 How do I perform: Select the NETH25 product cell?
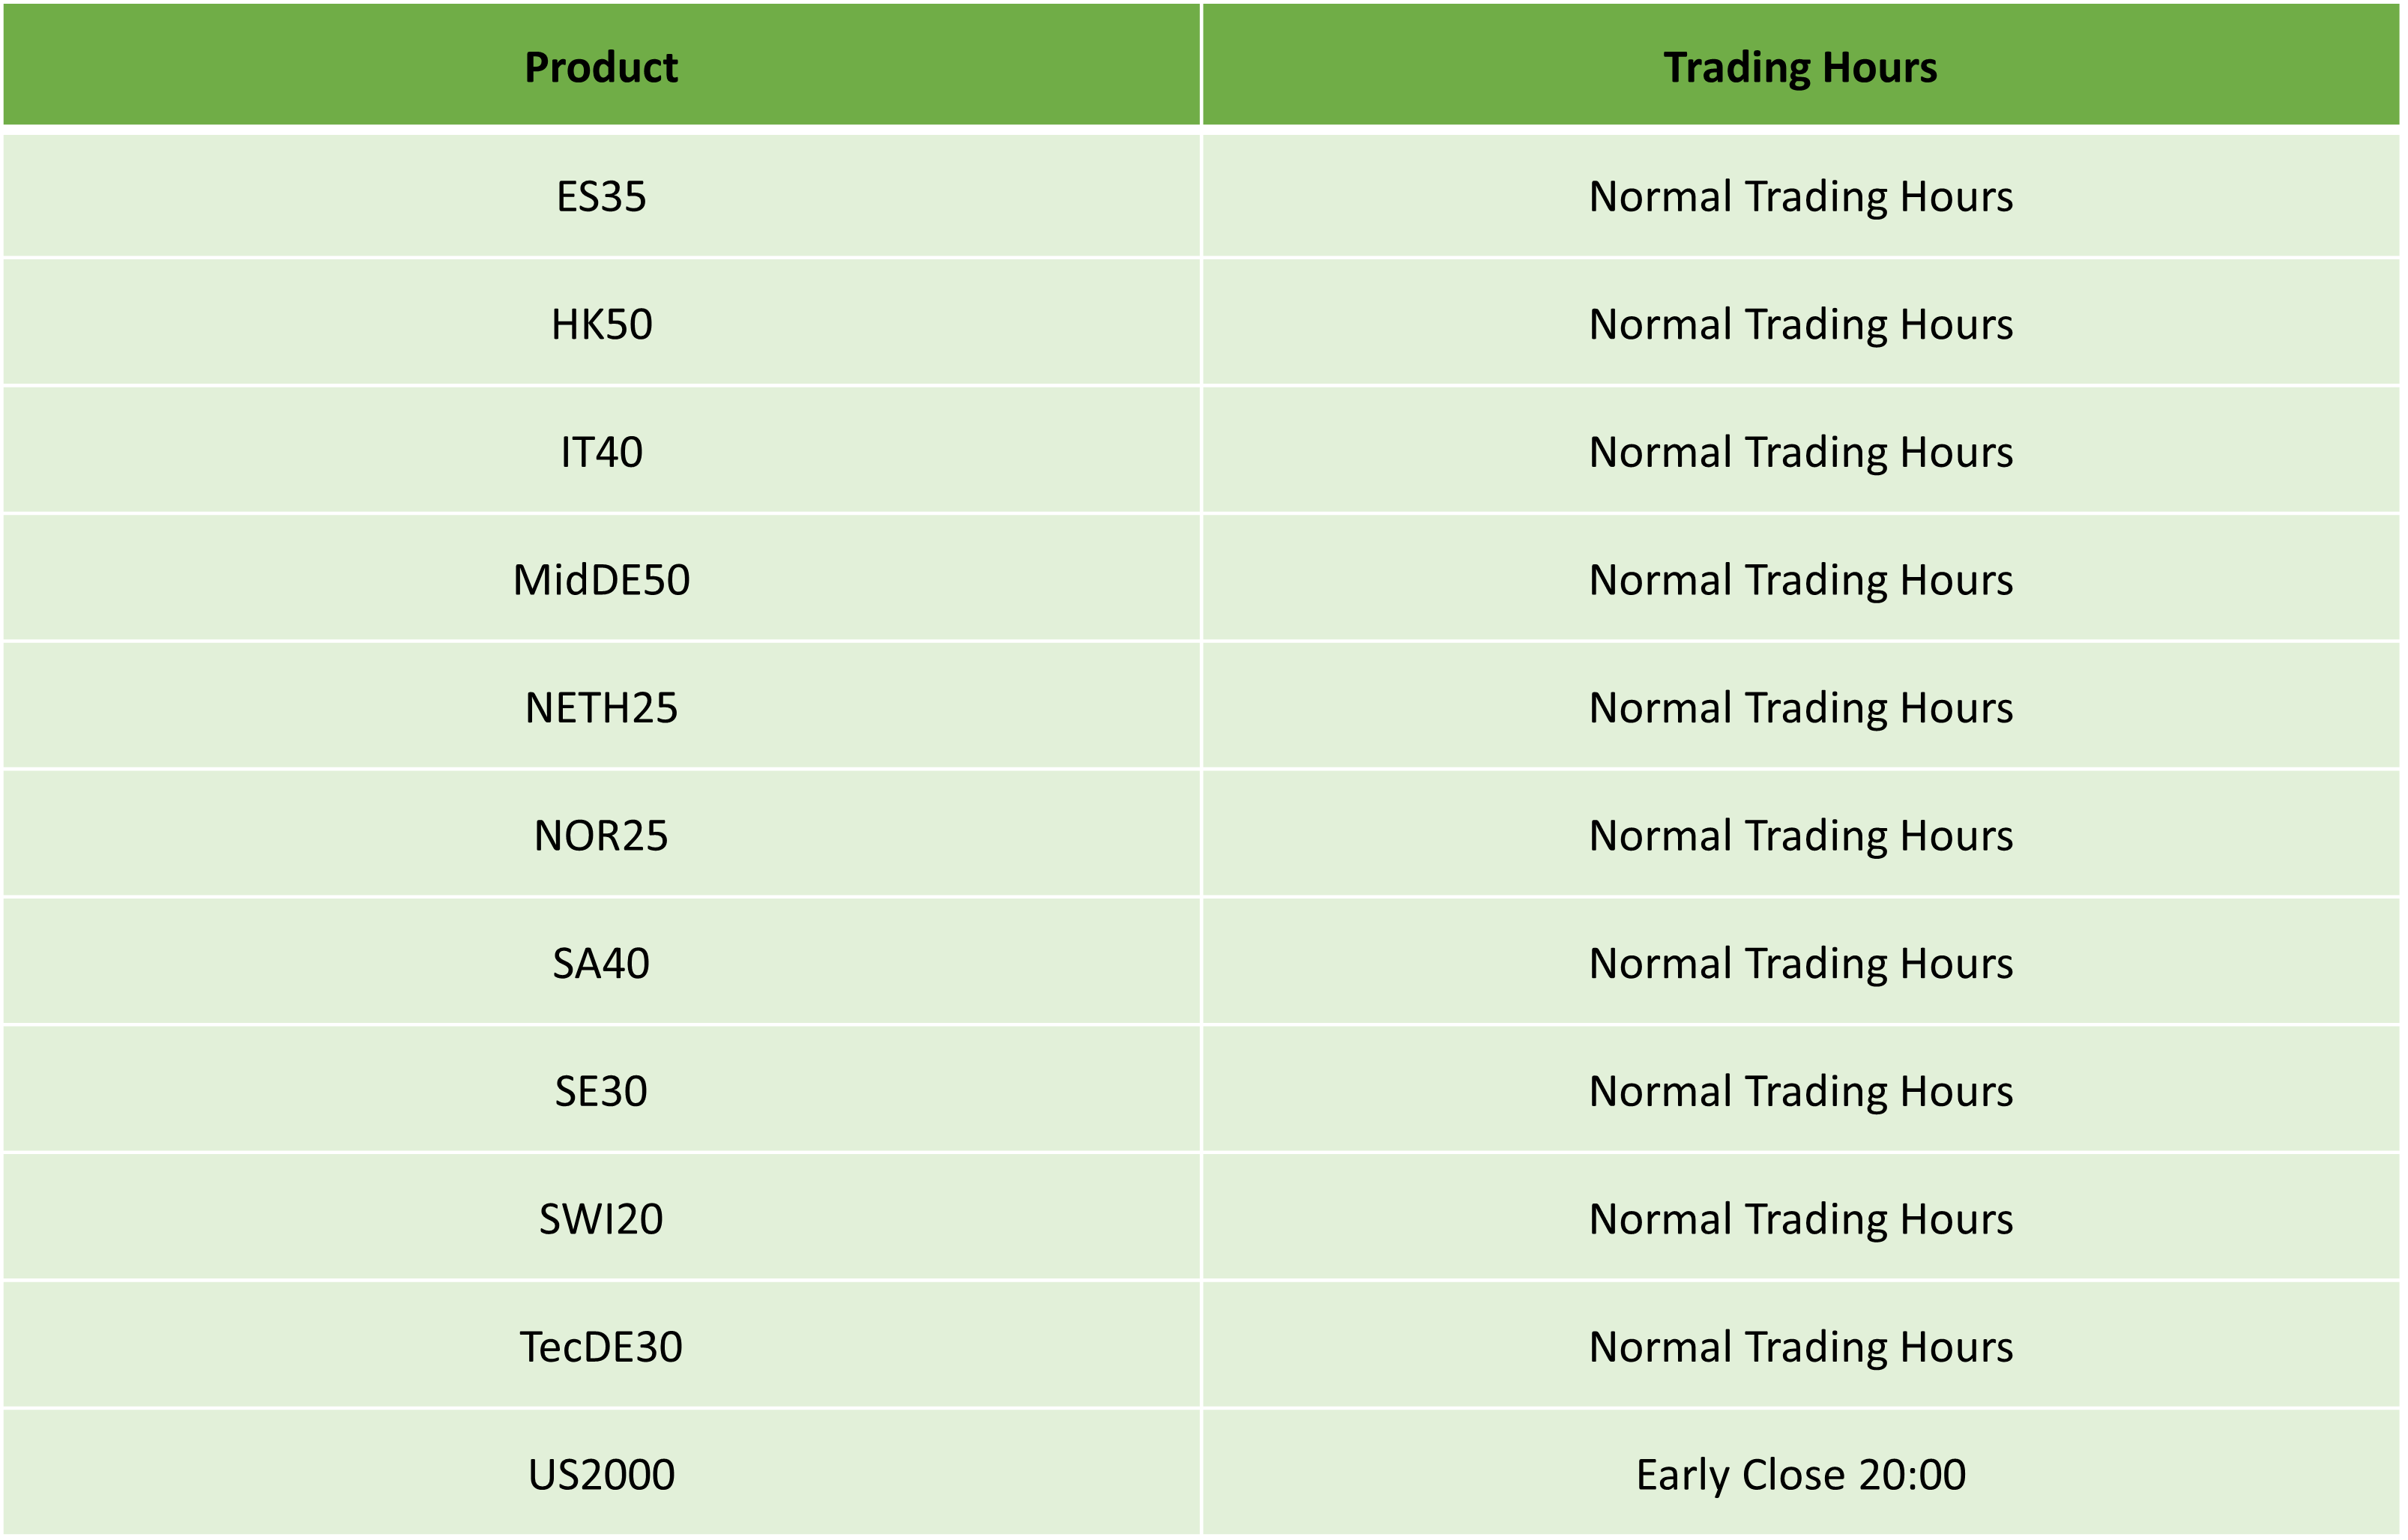[601, 707]
